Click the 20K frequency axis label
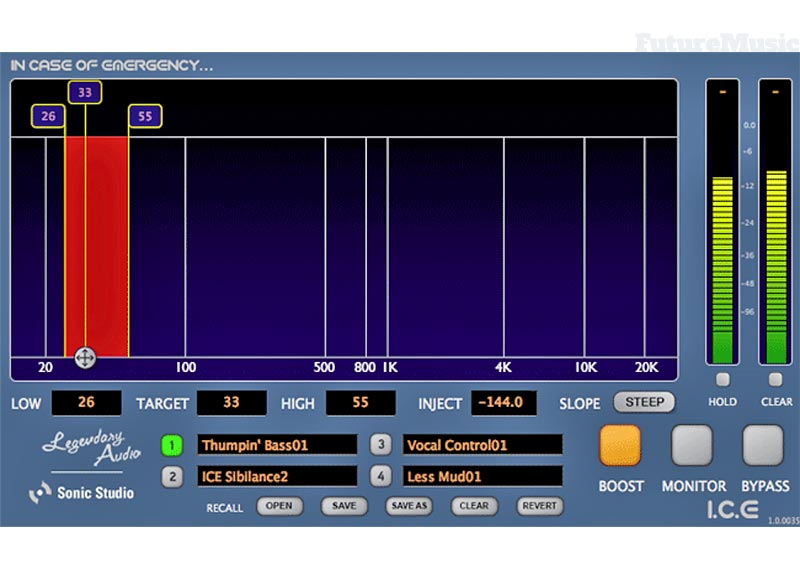The image size is (800, 580). point(646,367)
